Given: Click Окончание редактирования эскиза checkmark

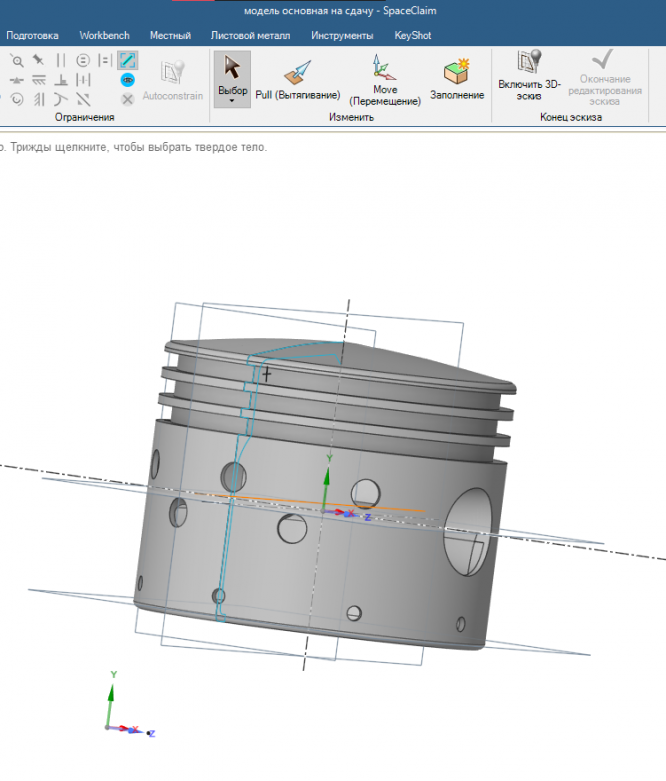Looking at the screenshot, I should coord(605,78).
